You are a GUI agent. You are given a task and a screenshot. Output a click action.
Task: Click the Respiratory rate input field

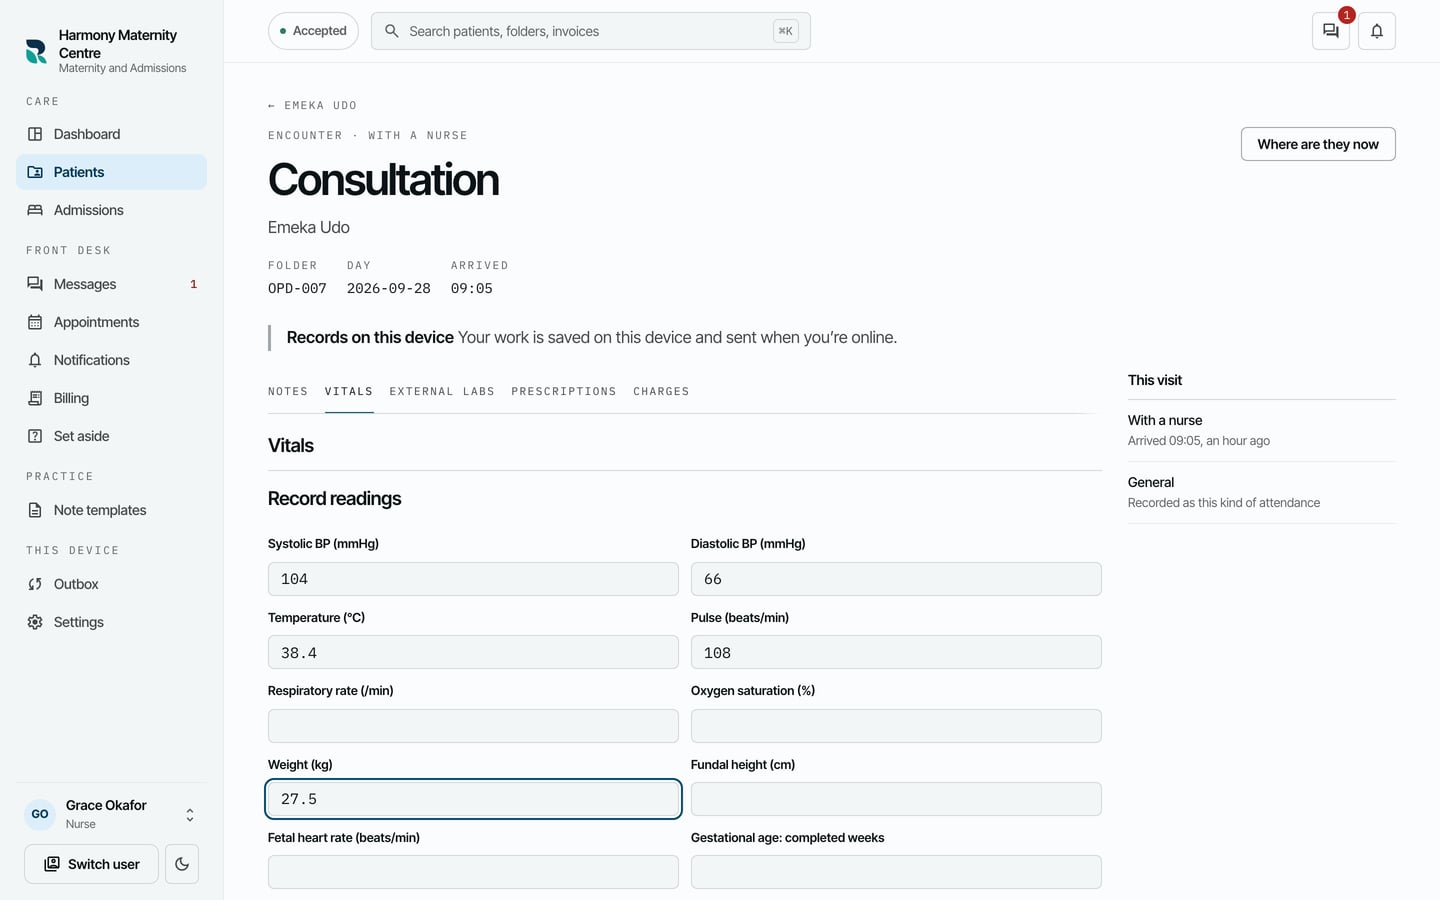coord(473,726)
